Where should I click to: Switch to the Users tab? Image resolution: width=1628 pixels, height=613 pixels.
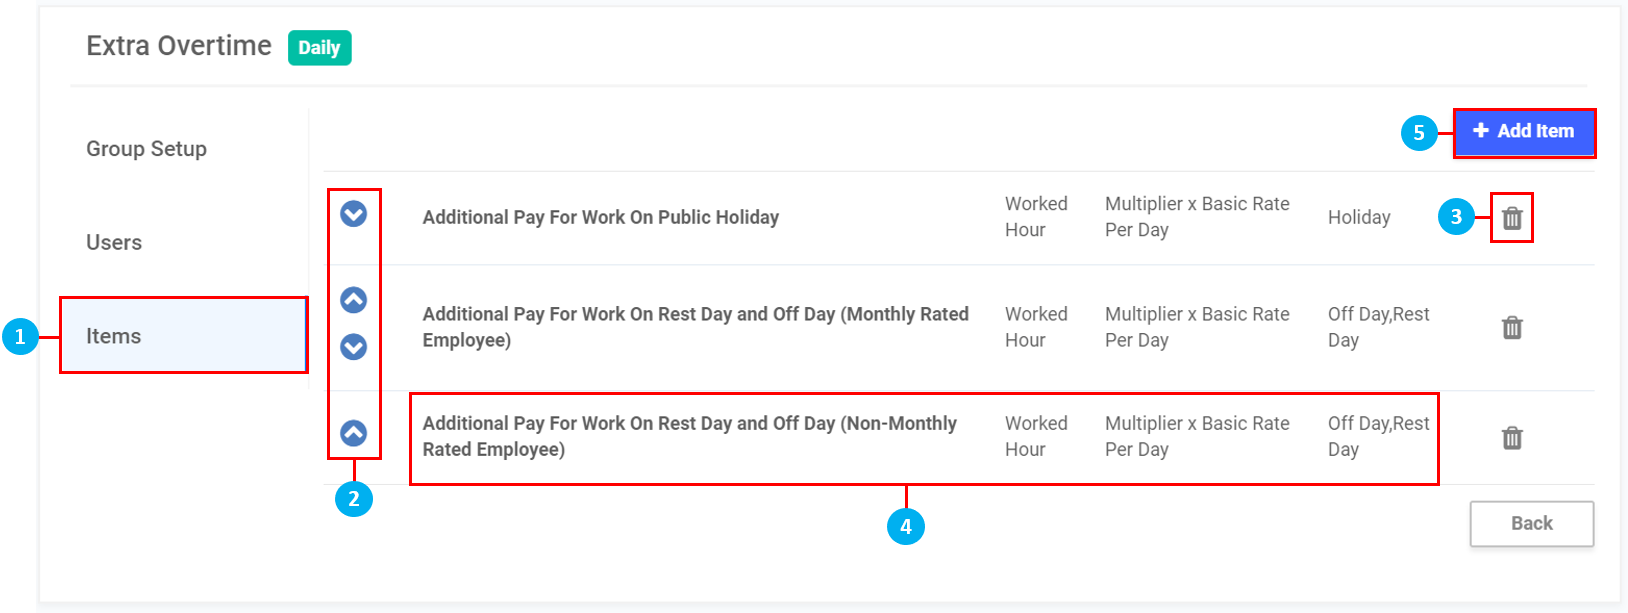pos(114,243)
